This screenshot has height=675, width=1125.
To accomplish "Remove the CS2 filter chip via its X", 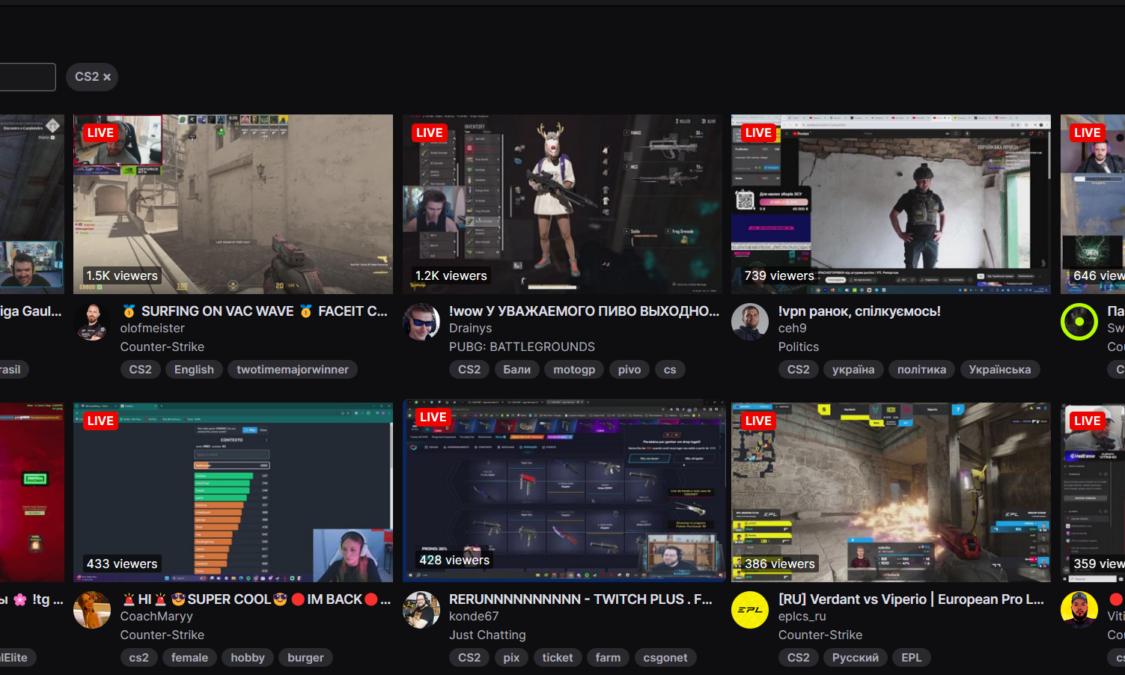I will (107, 77).
